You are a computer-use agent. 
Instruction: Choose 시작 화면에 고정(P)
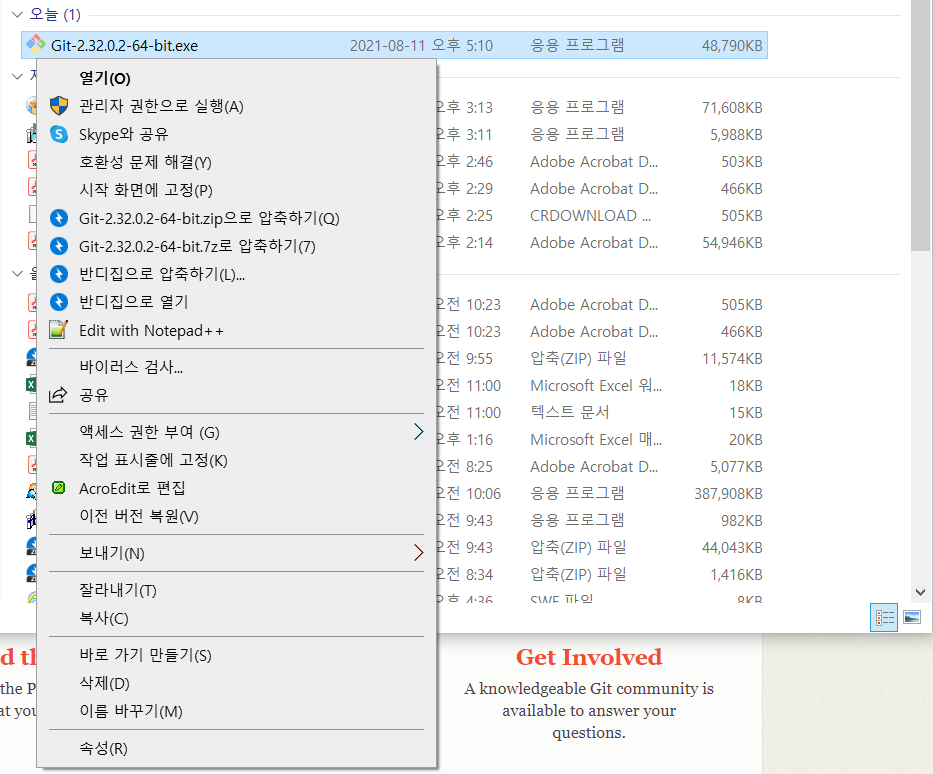(x=236, y=190)
